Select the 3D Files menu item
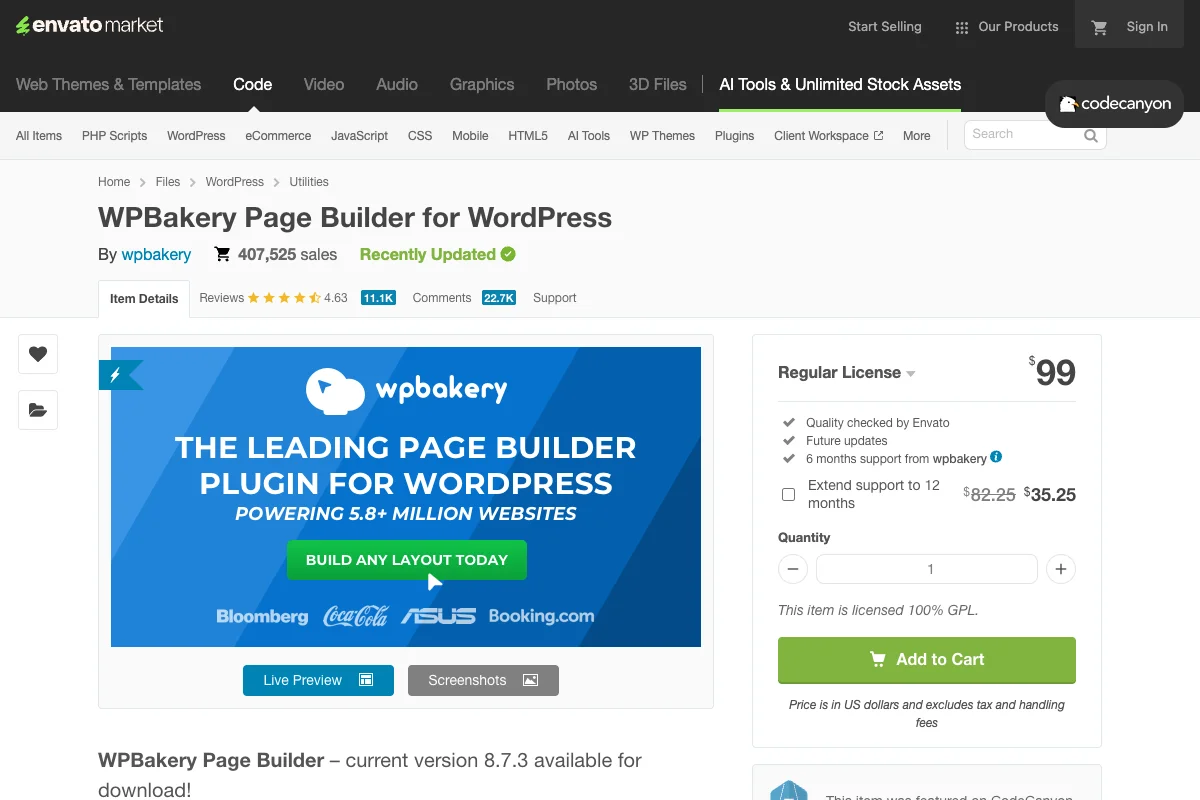The height and width of the screenshot is (800, 1200). tap(658, 85)
